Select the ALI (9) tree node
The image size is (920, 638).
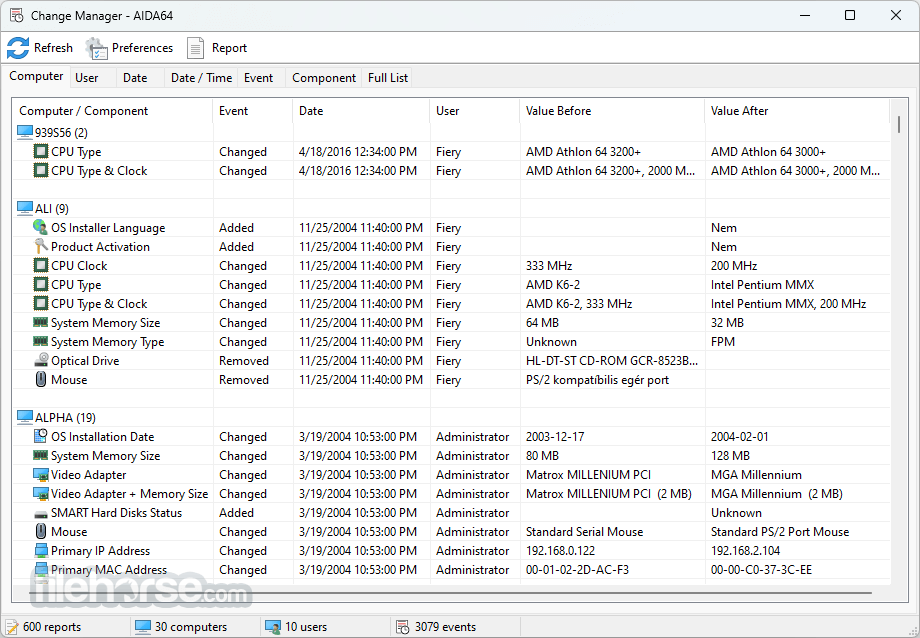click(52, 209)
